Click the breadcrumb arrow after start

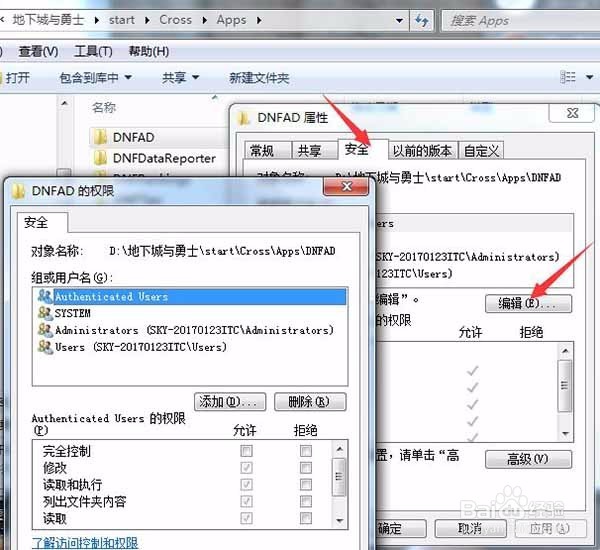[x=147, y=20]
